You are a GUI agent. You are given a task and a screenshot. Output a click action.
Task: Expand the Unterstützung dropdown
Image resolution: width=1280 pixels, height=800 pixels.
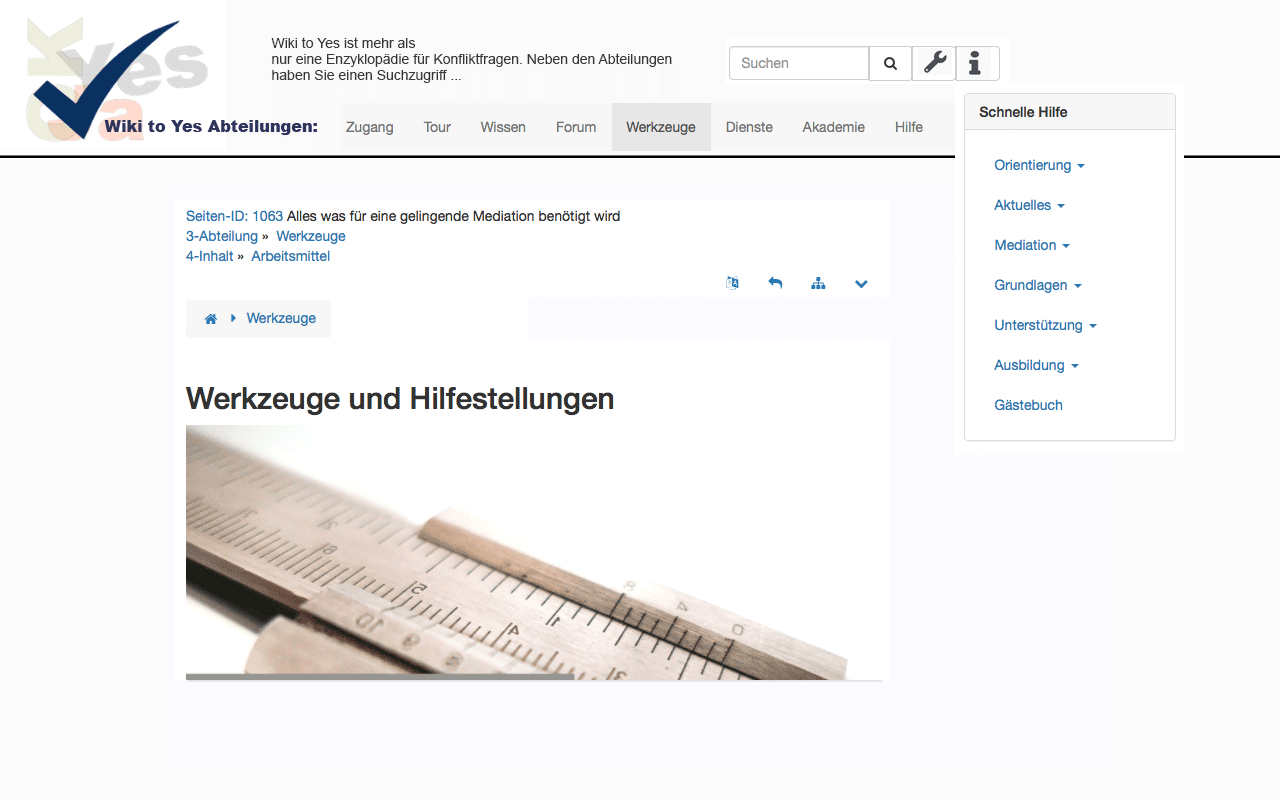click(x=1045, y=325)
